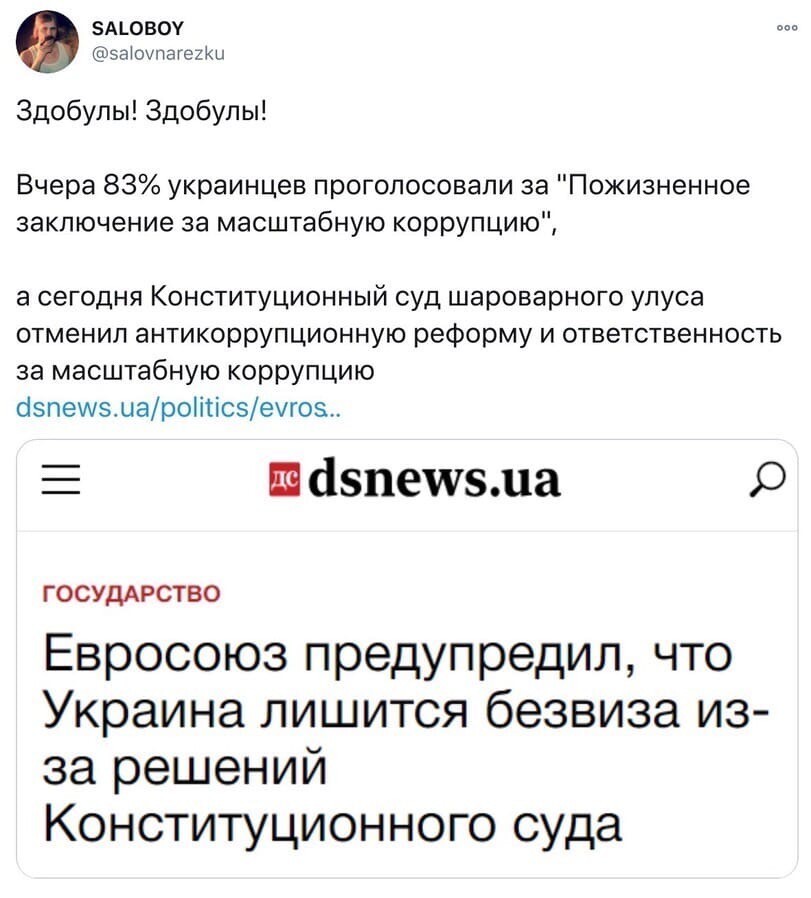
Task: Click the red ДС logo icon
Action: pyautogui.click(x=285, y=479)
